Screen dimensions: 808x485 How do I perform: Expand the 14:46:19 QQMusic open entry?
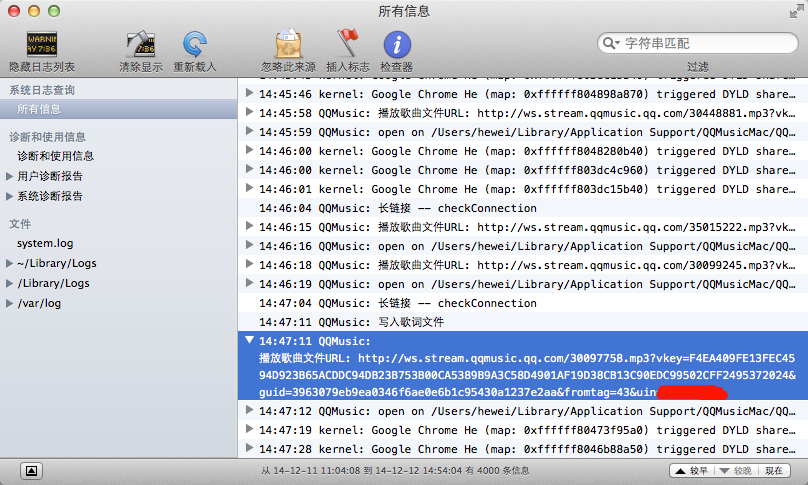click(x=249, y=283)
